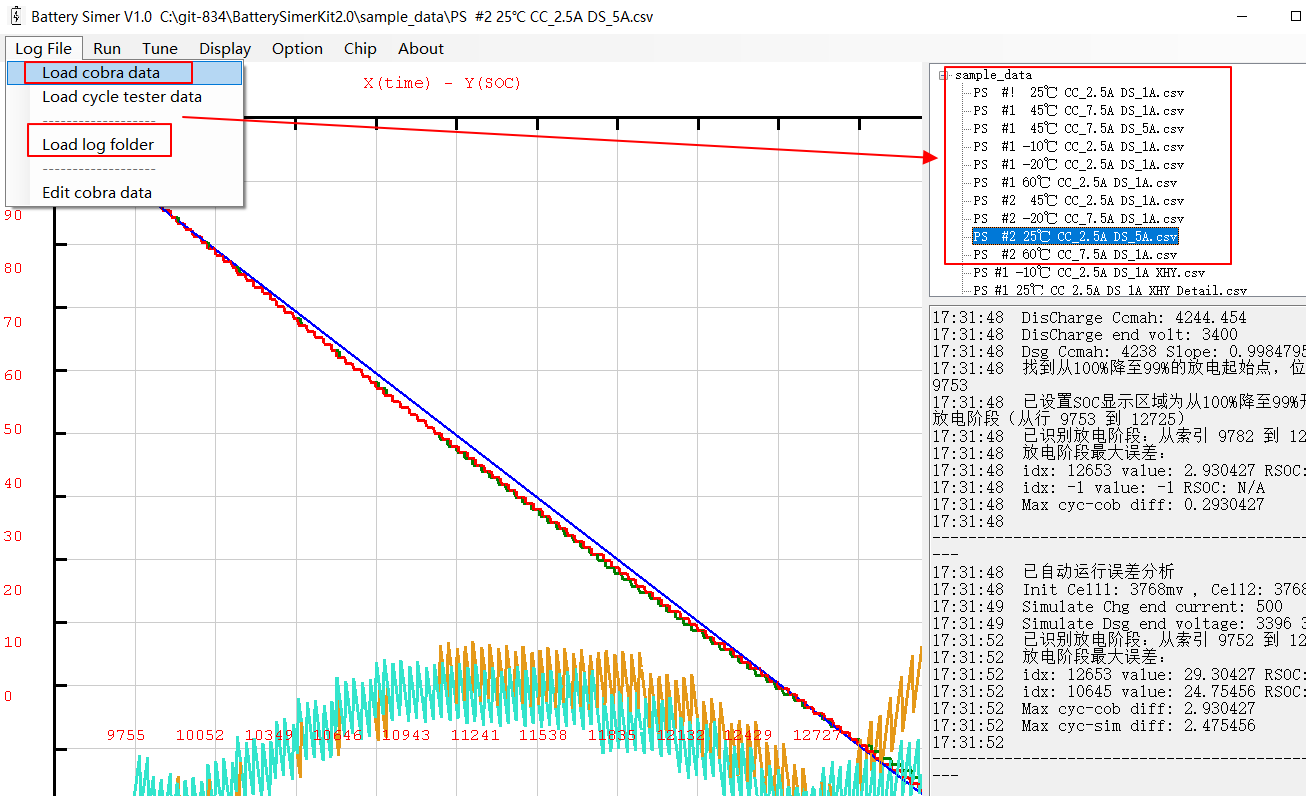Click the chart title X(time) - Y(SOC)
1306x796 pixels.
442,83
